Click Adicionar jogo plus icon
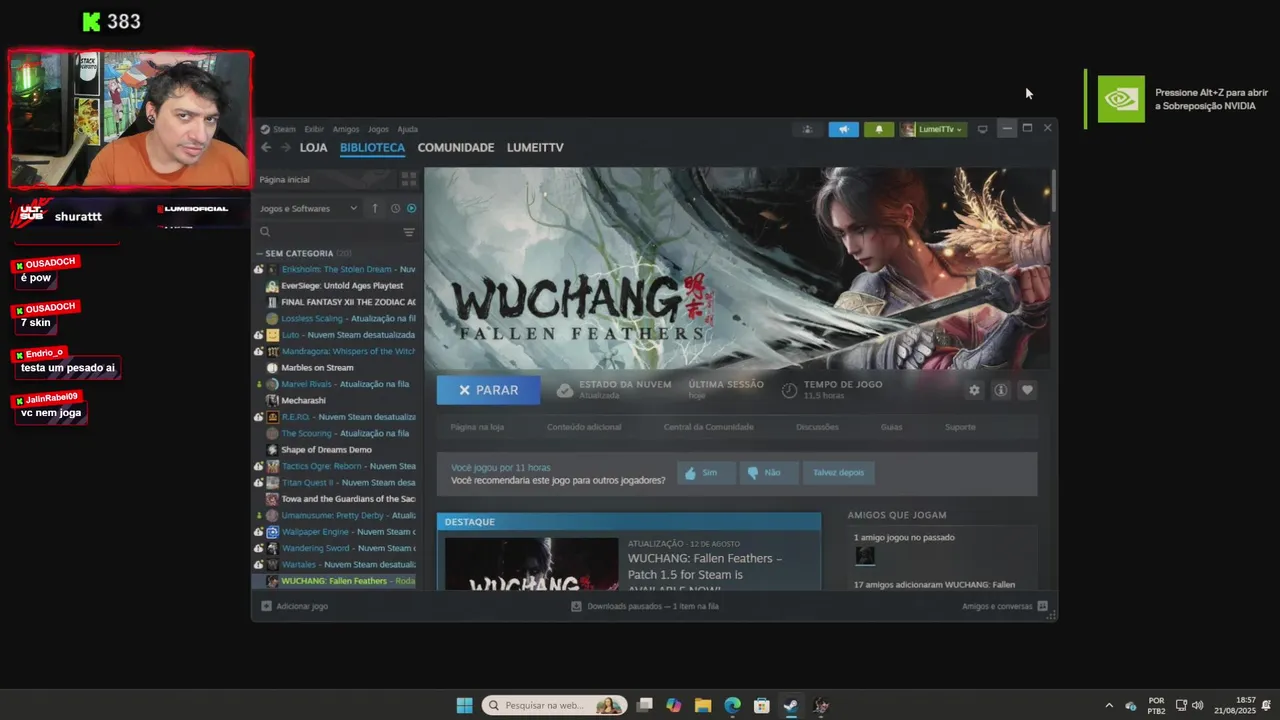Viewport: 1280px width, 720px height. coord(266,606)
